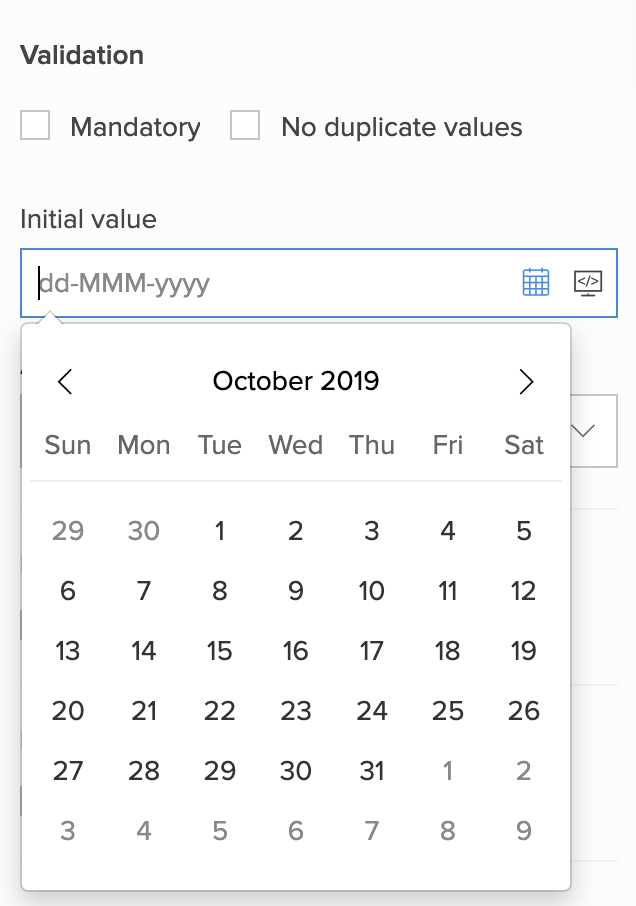636x906 pixels.
Task: Select Friday October 18
Action: (448, 651)
